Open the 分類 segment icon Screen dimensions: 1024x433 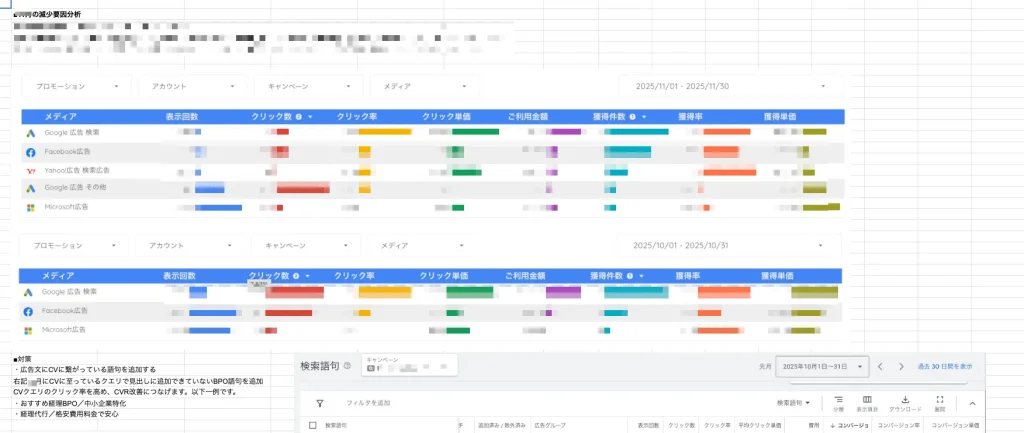[839, 402]
